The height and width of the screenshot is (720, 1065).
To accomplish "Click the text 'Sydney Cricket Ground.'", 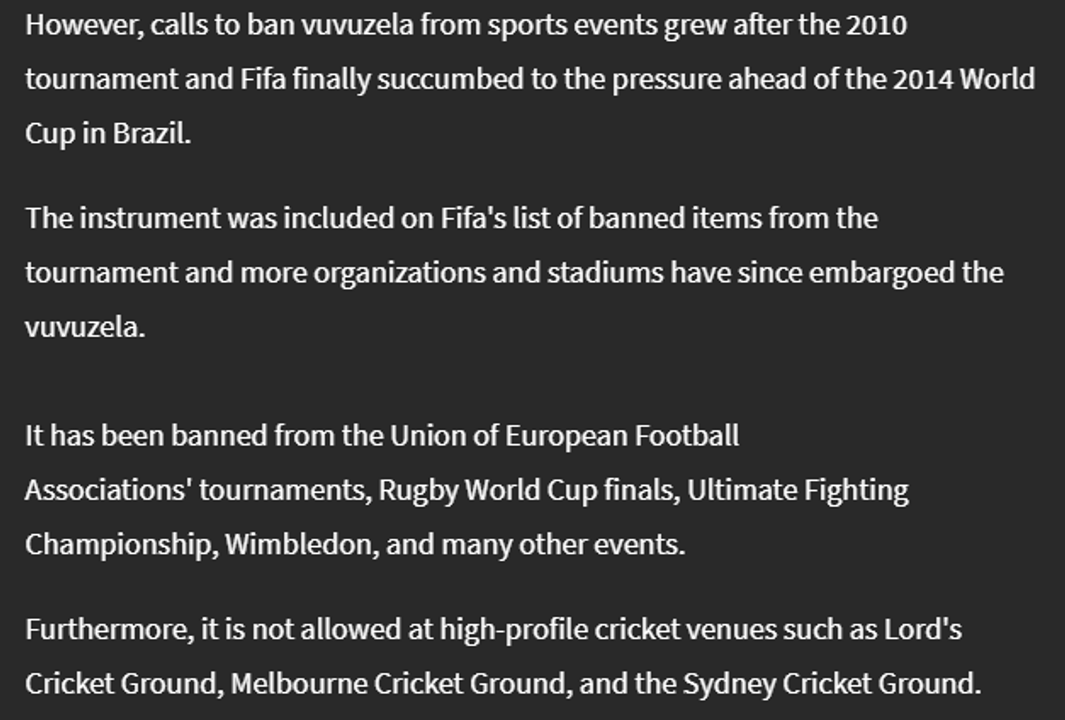I will tap(832, 684).
